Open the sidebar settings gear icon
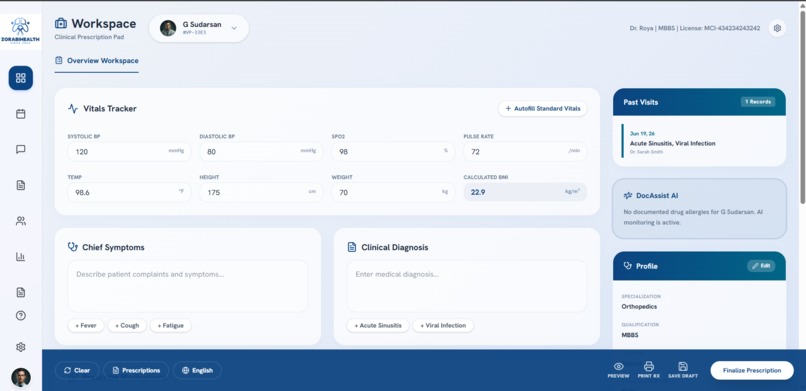The height and width of the screenshot is (391, 806). point(21,347)
